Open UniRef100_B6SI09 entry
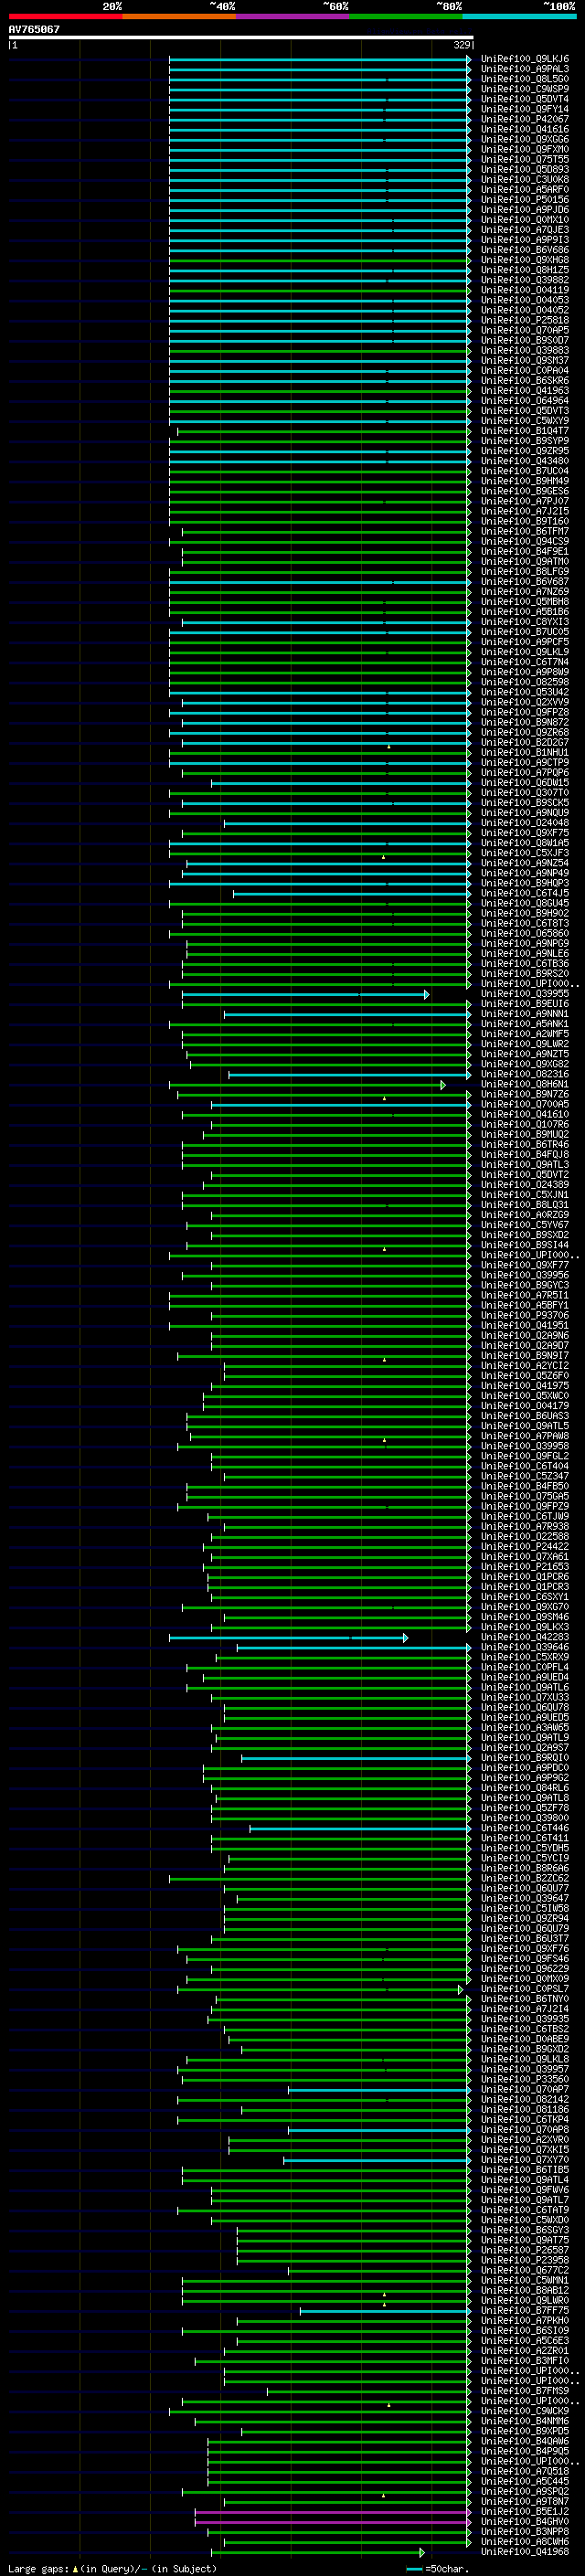585x2576 pixels. (x=524, y=2330)
